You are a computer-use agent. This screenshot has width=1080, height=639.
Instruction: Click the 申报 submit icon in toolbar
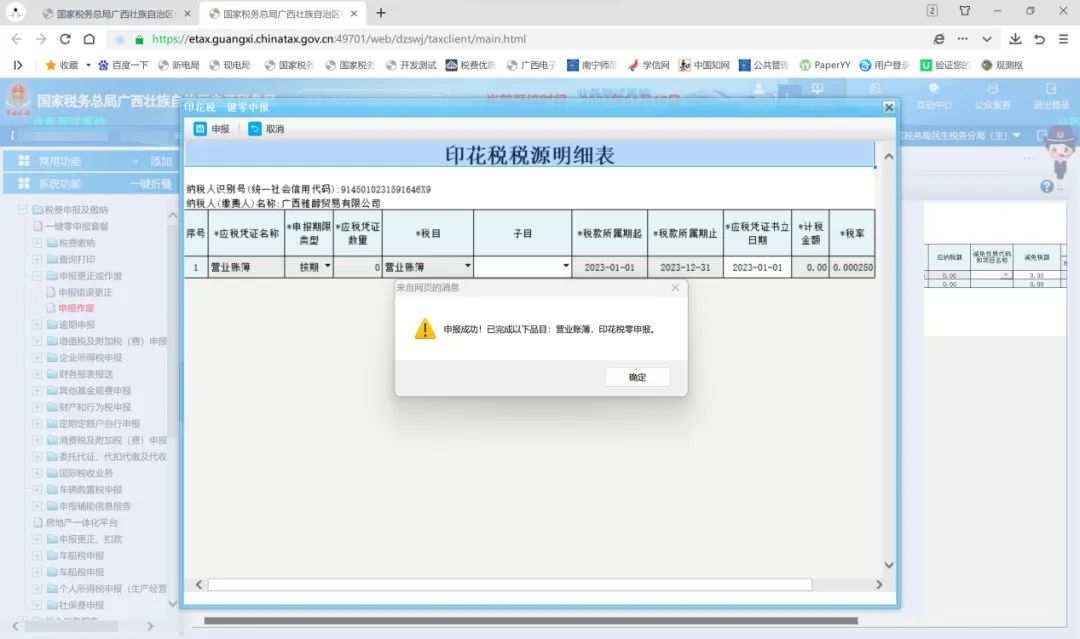[200, 129]
